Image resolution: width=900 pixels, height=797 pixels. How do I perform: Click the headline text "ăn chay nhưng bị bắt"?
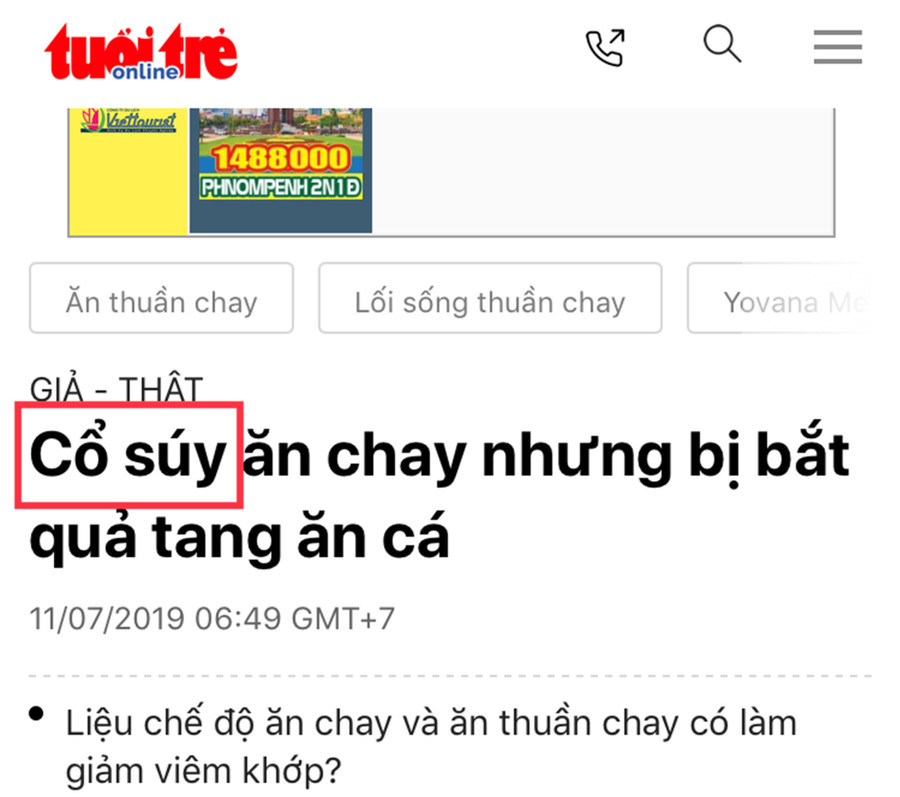point(545,456)
